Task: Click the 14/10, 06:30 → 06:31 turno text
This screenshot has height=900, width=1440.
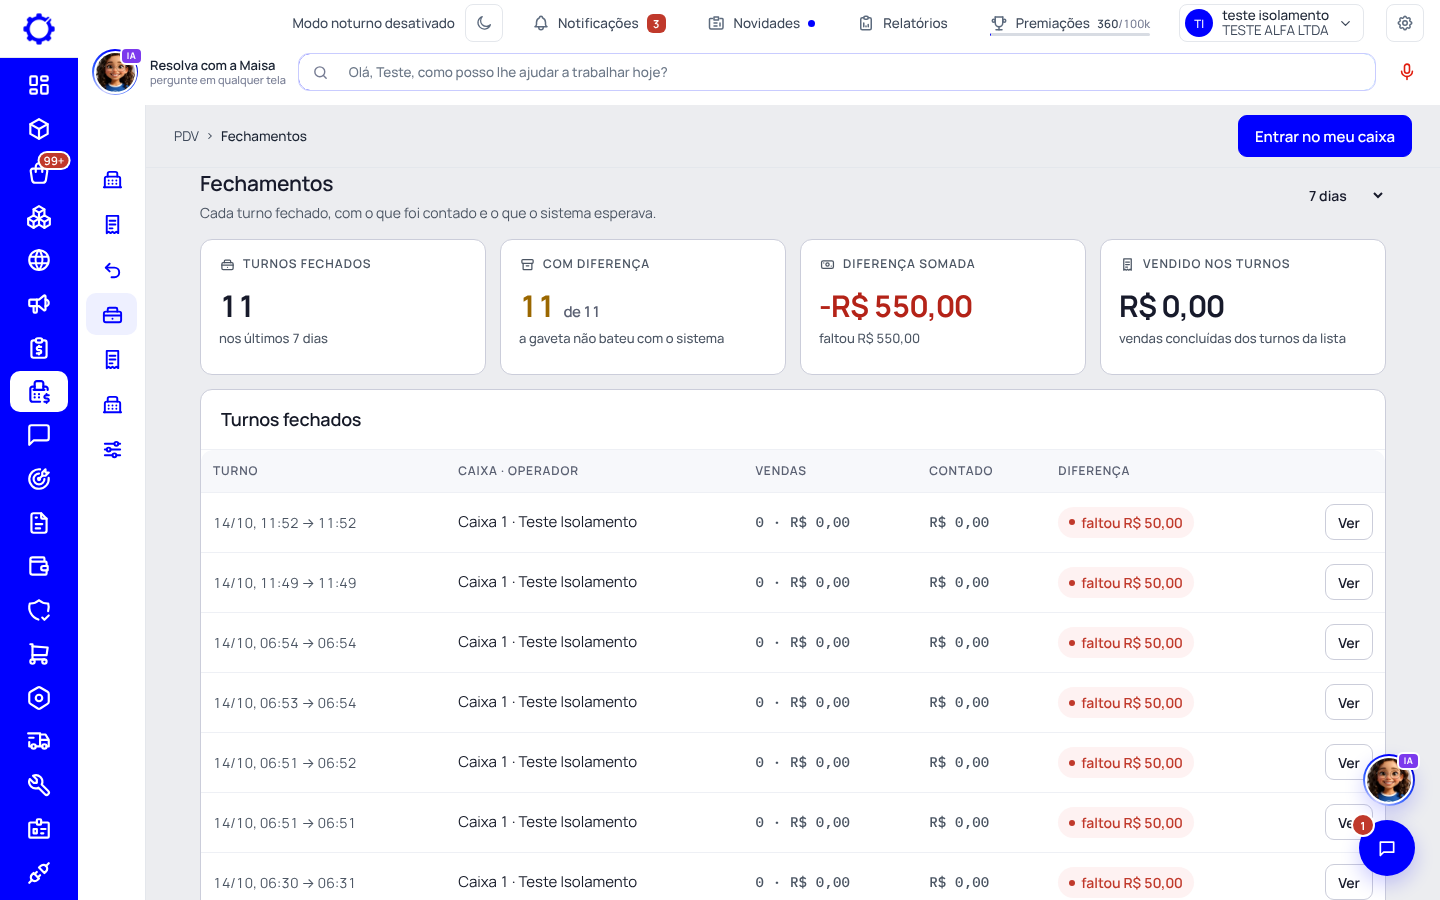Action: (285, 883)
